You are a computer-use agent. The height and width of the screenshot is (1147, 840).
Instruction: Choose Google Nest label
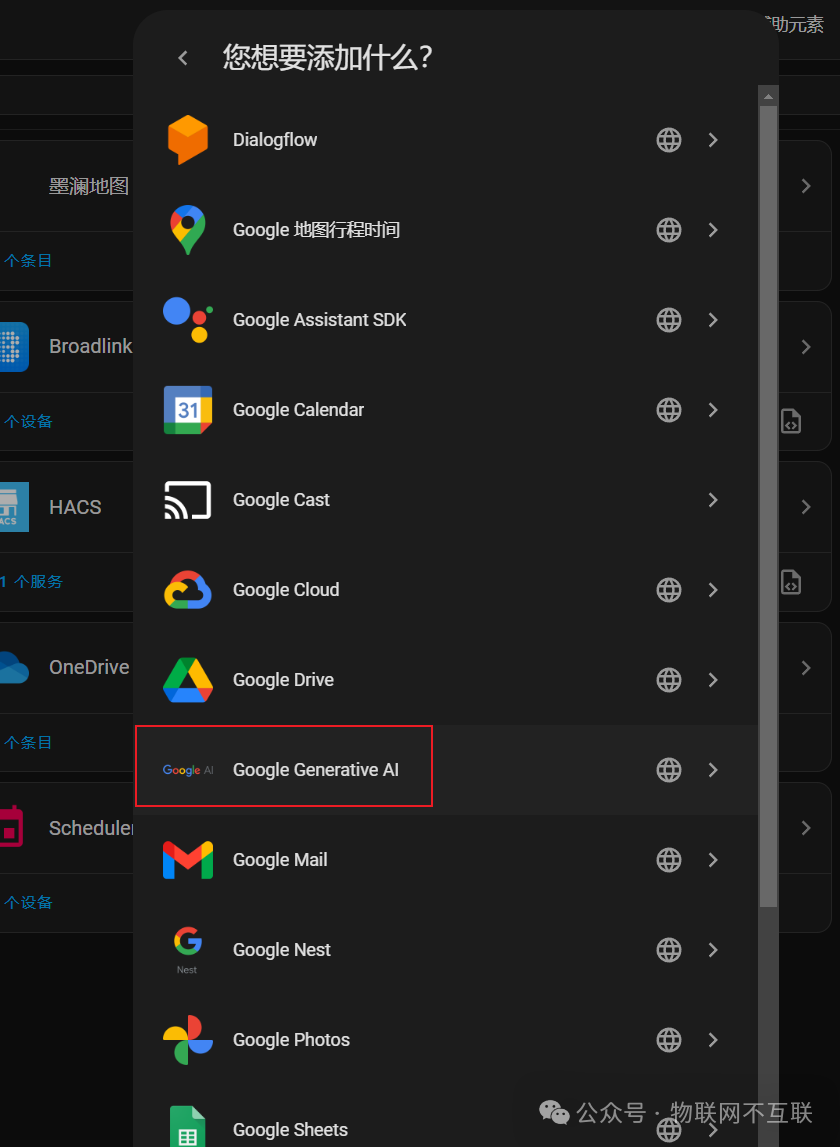(x=282, y=949)
